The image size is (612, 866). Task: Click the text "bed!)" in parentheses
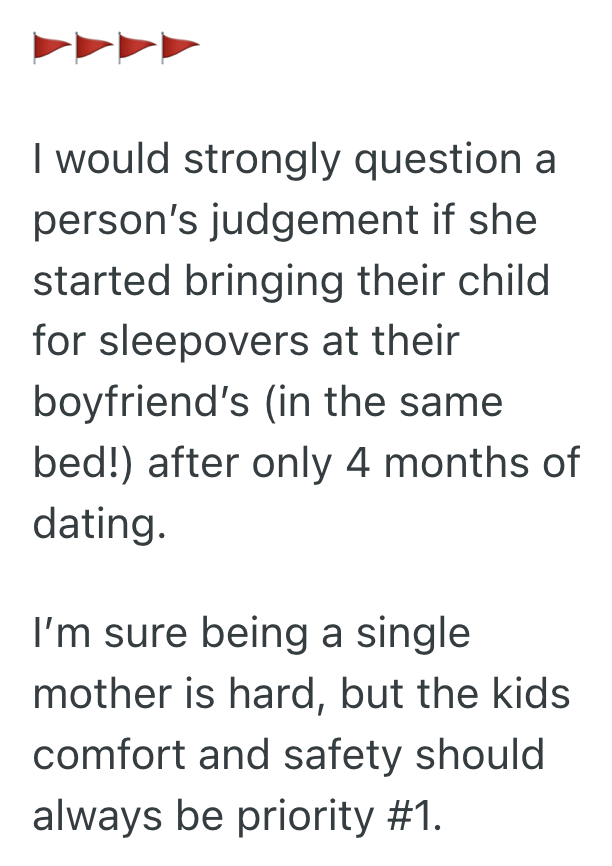point(90,462)
